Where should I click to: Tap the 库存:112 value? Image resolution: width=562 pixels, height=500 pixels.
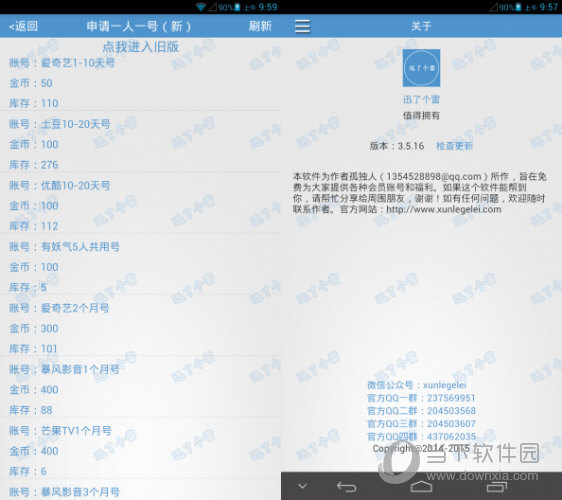click(34, 226)
